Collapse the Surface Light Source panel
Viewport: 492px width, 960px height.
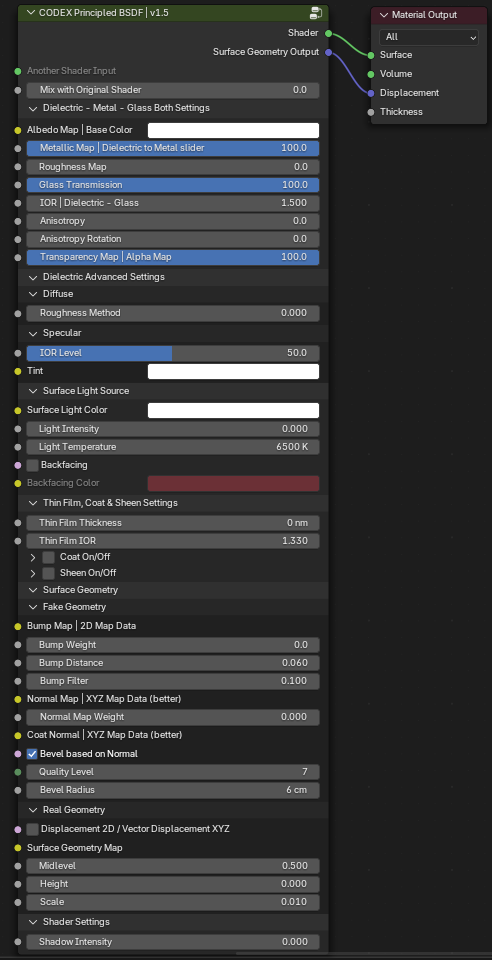[32, 391]
